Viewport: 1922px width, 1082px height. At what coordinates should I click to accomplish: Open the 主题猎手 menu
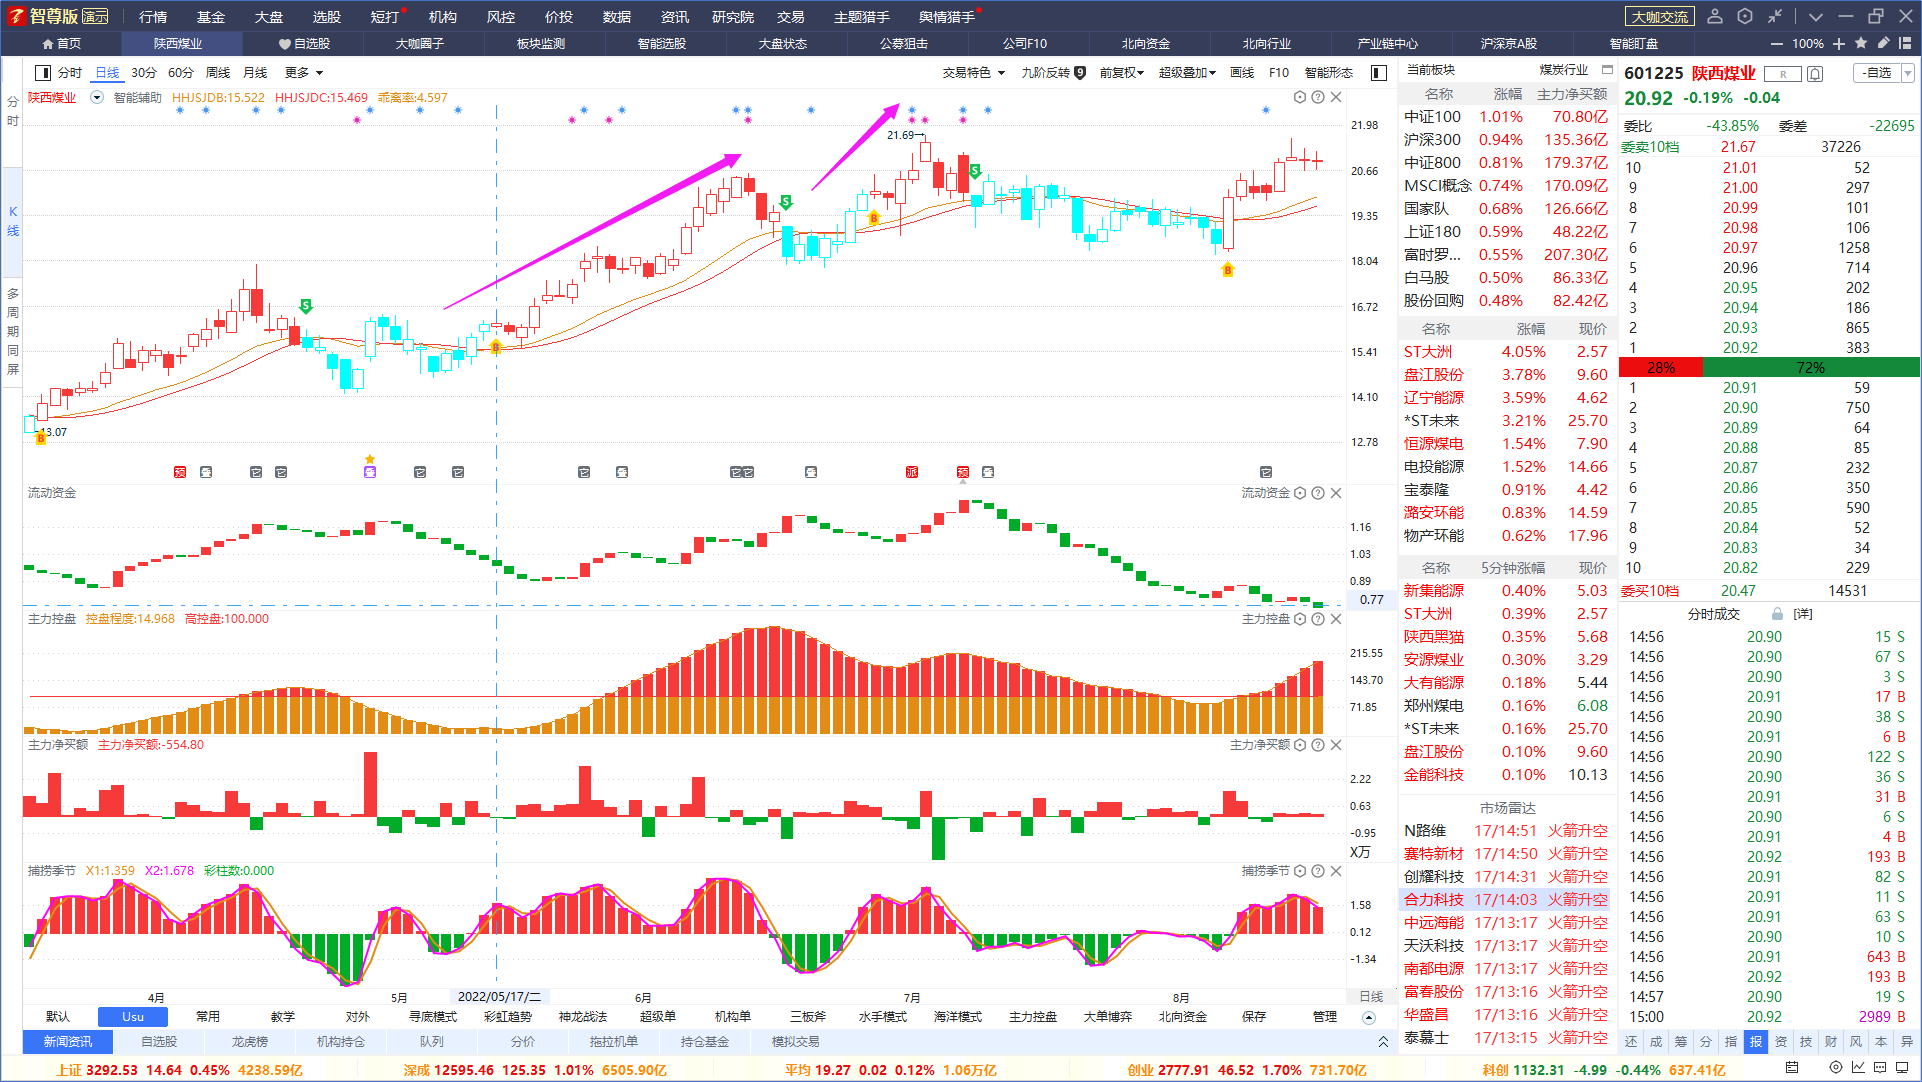click(x=861, y=17)
